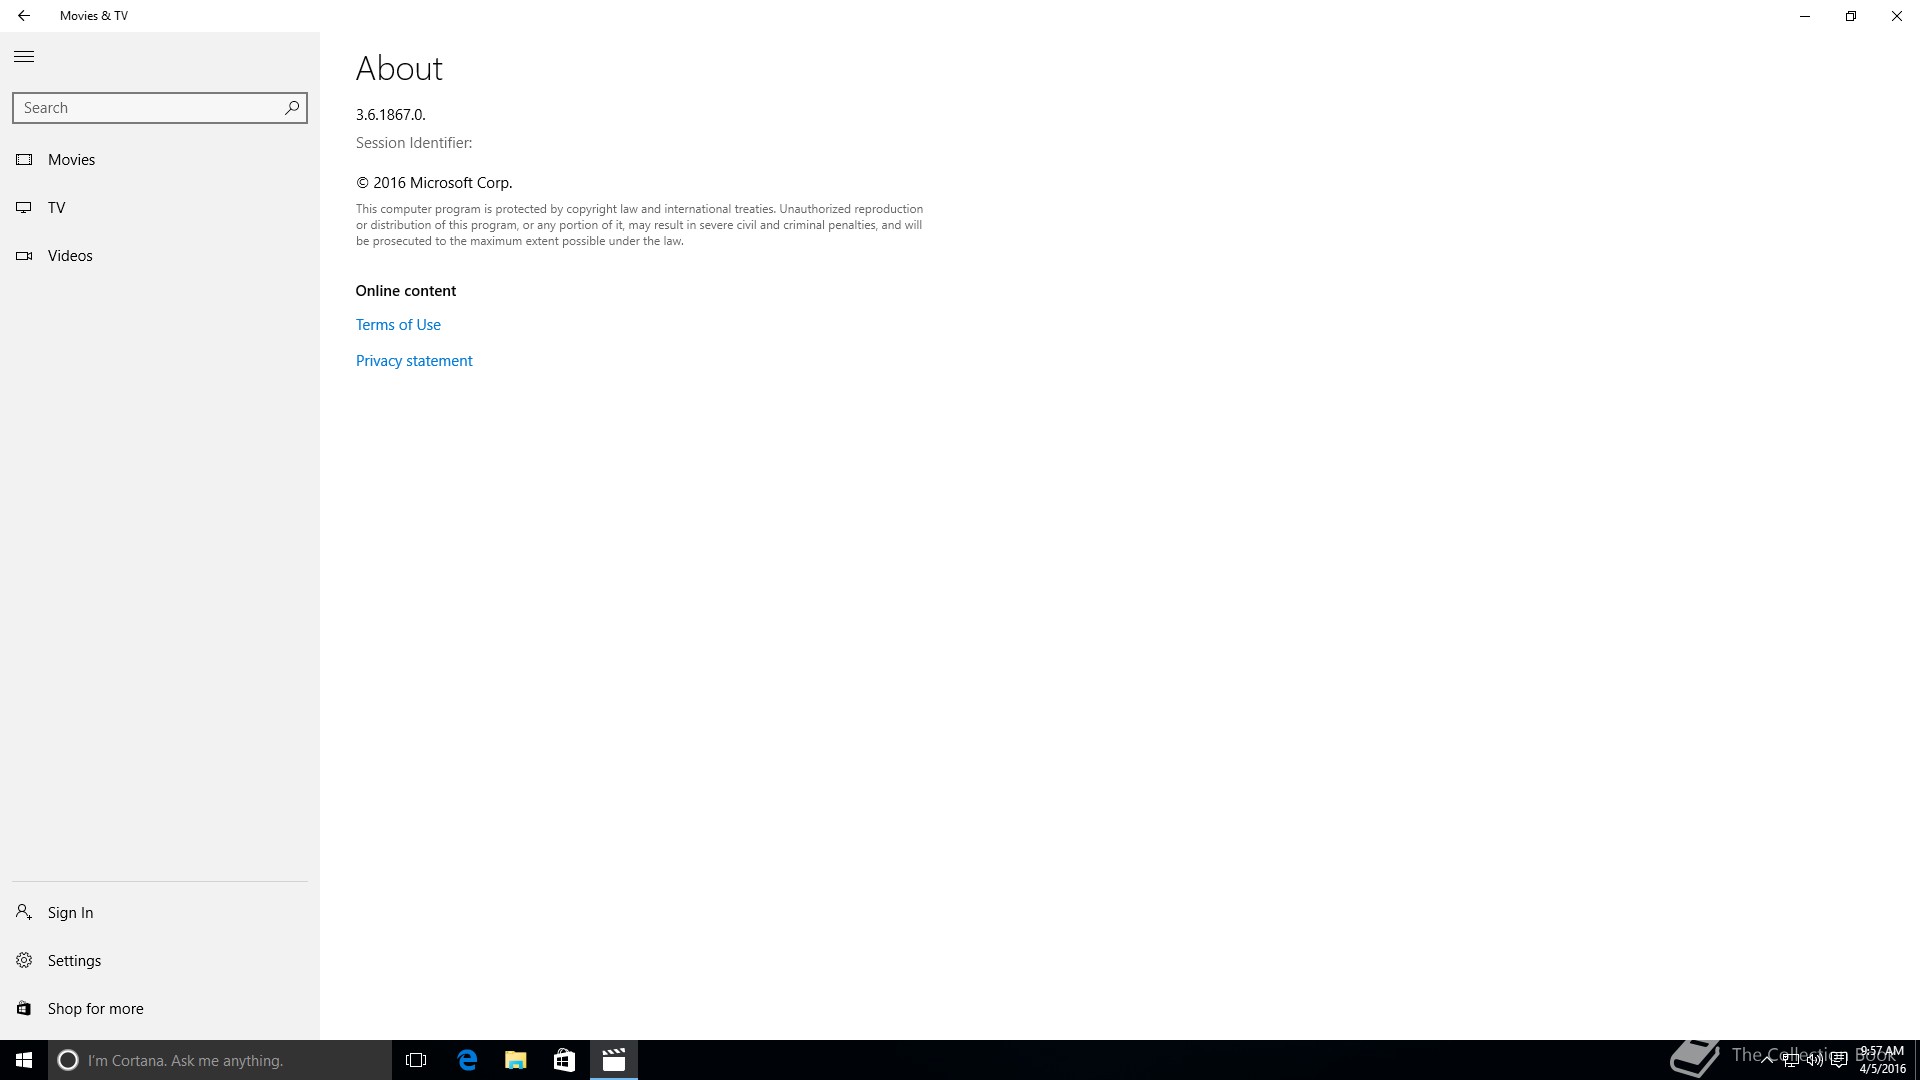
Task: Open the Windows Start menu
Action: click(x=24, y=1060)
